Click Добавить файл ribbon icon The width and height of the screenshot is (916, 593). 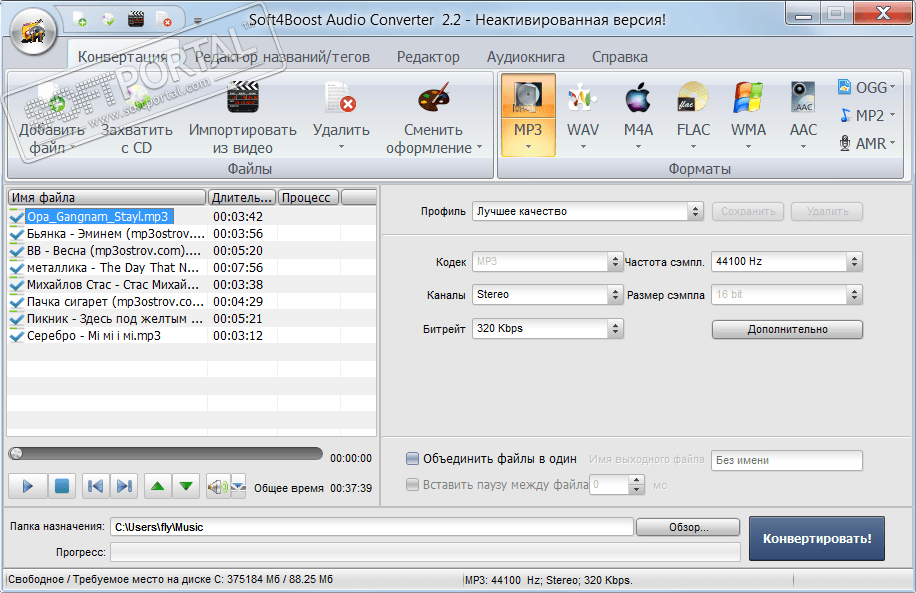[51, 99]
